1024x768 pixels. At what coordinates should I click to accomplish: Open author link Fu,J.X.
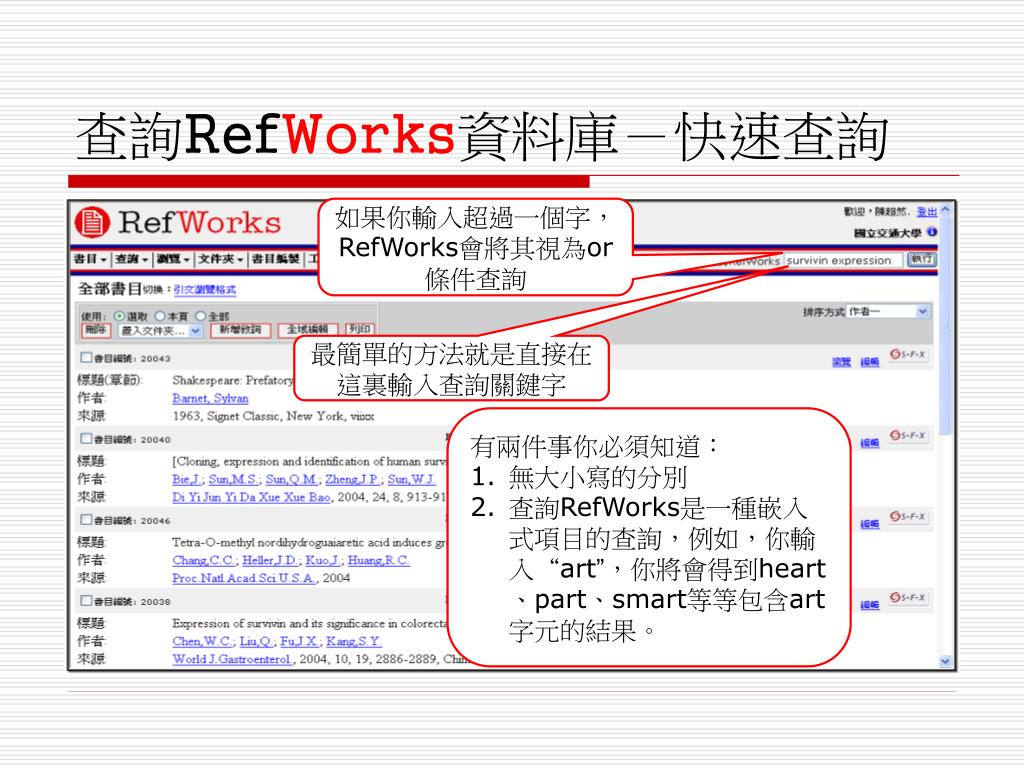(x=298, y=641)
